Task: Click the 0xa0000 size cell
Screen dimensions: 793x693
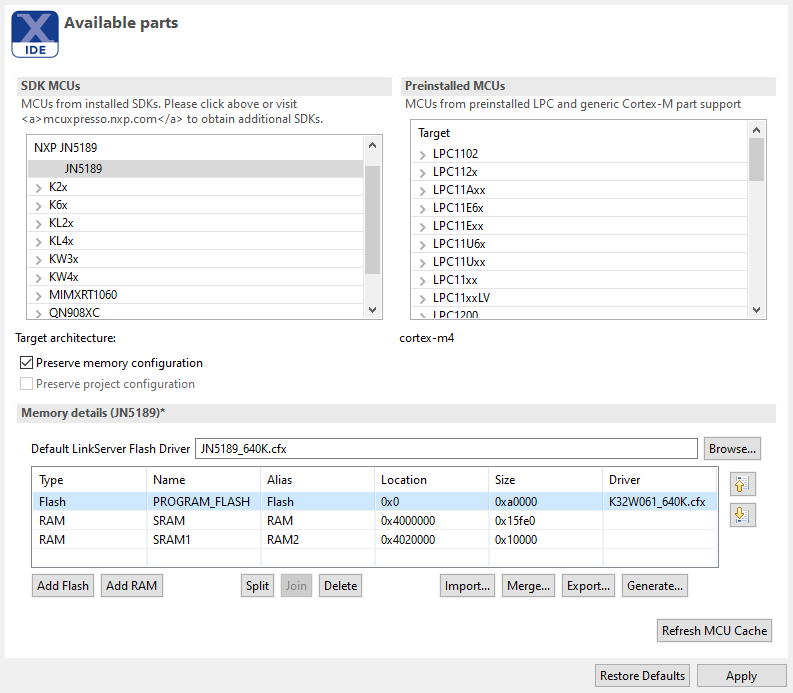Action: click(x=545, y=502)
